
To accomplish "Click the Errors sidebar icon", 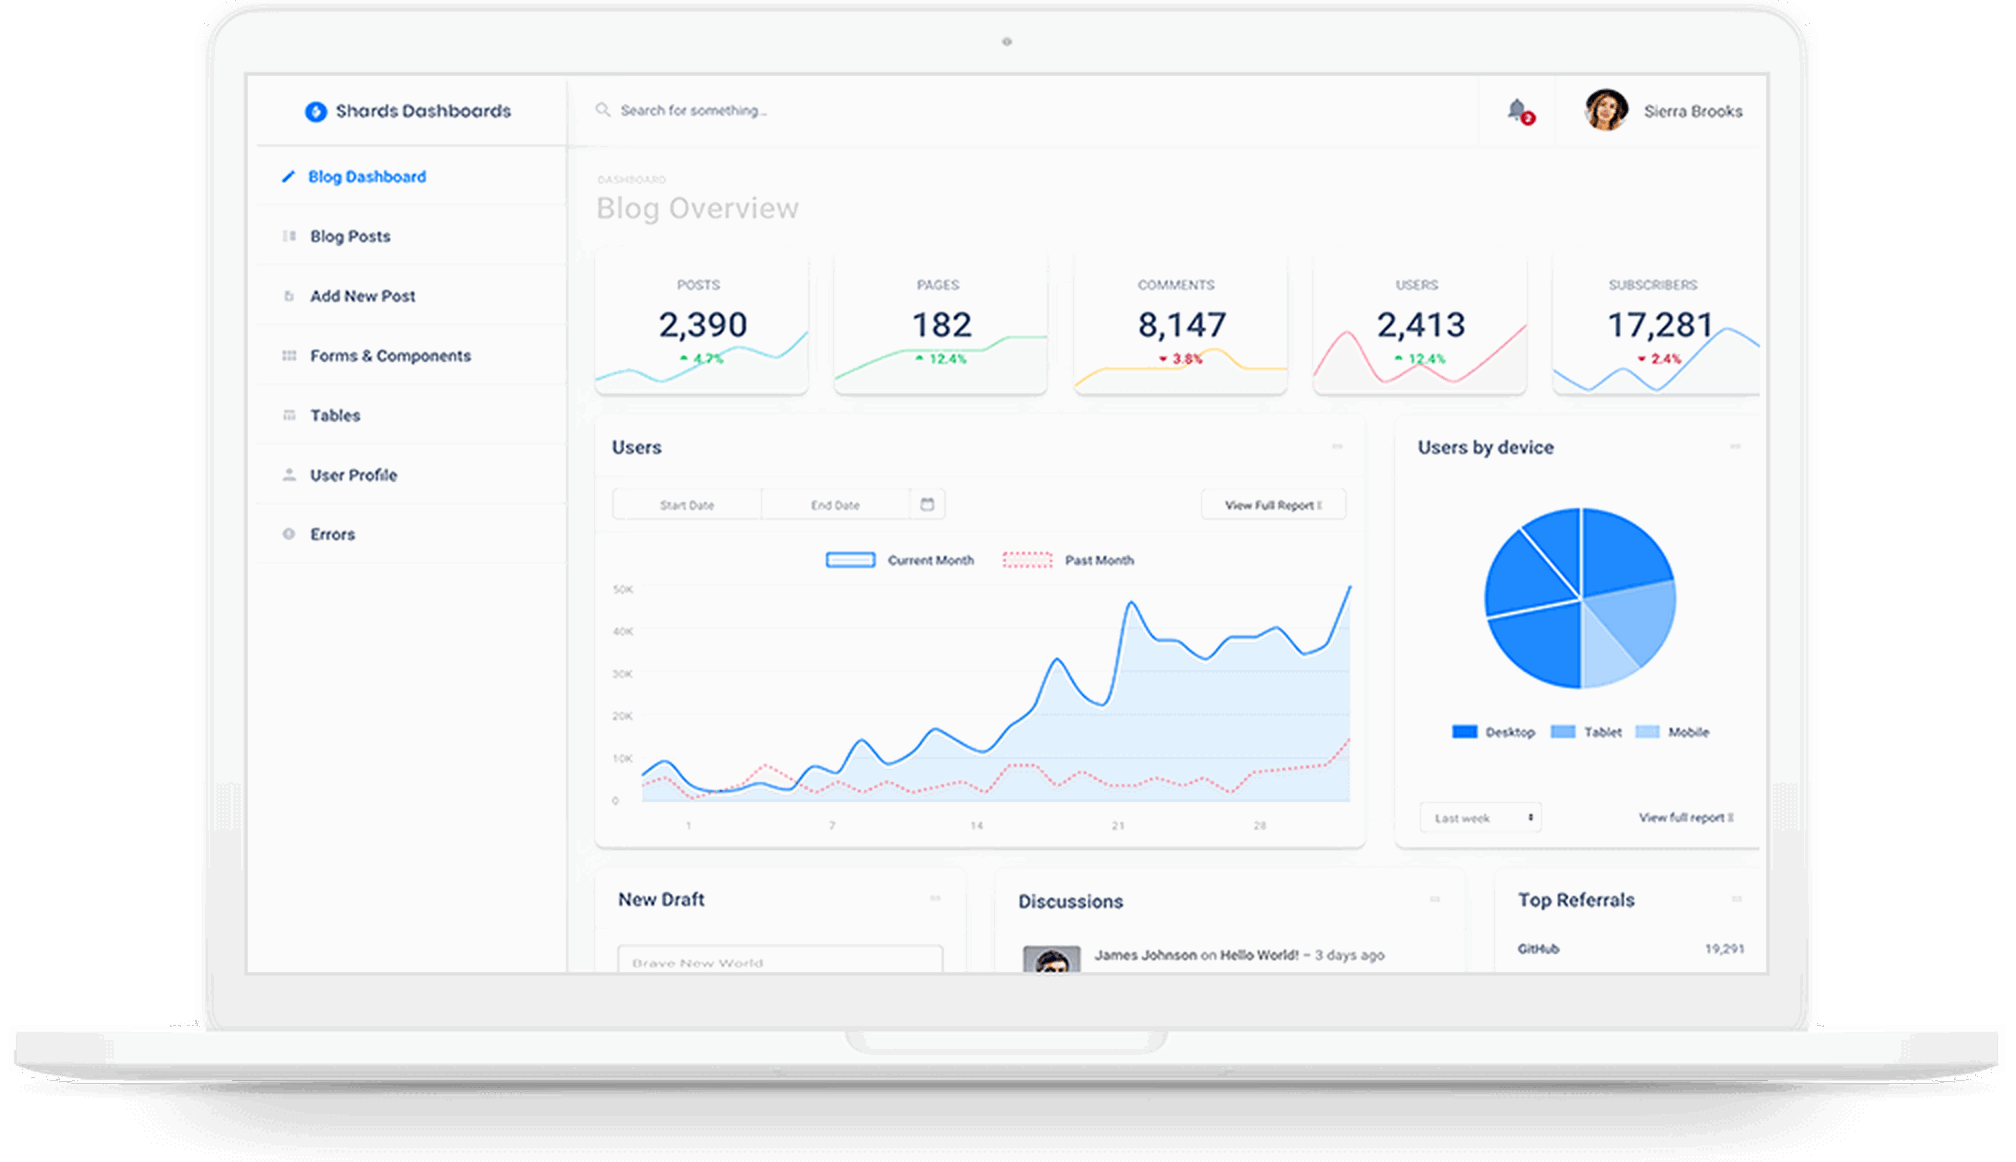I will [x=289, y=534].
